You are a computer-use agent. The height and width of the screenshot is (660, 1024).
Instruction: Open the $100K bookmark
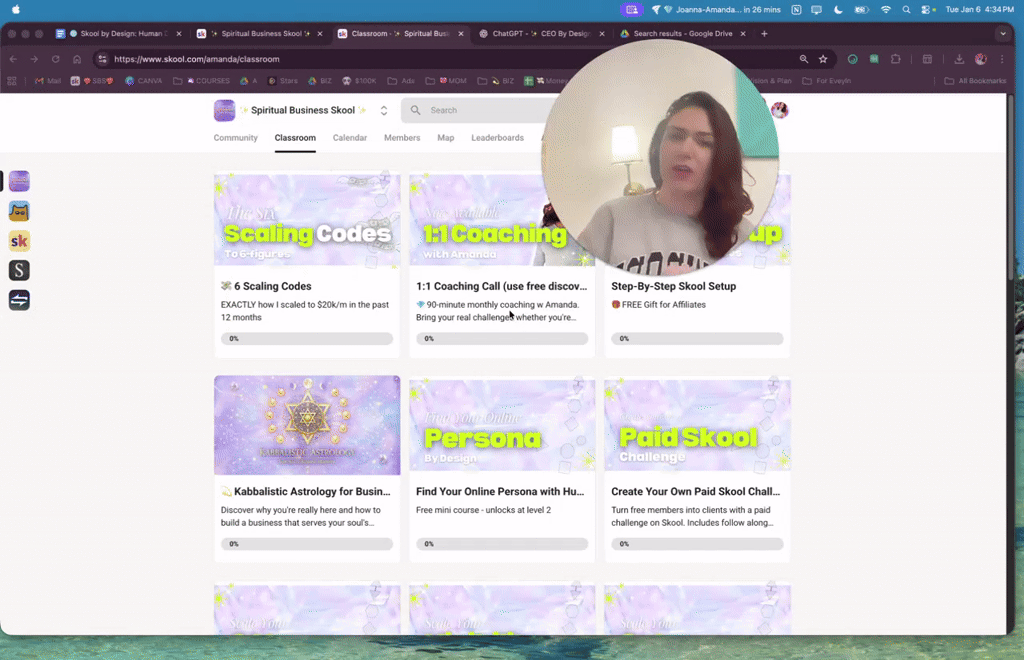tap(359, 81)
